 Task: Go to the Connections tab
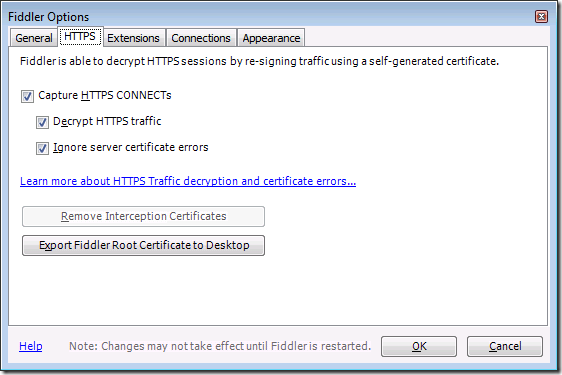click(201, 38)
